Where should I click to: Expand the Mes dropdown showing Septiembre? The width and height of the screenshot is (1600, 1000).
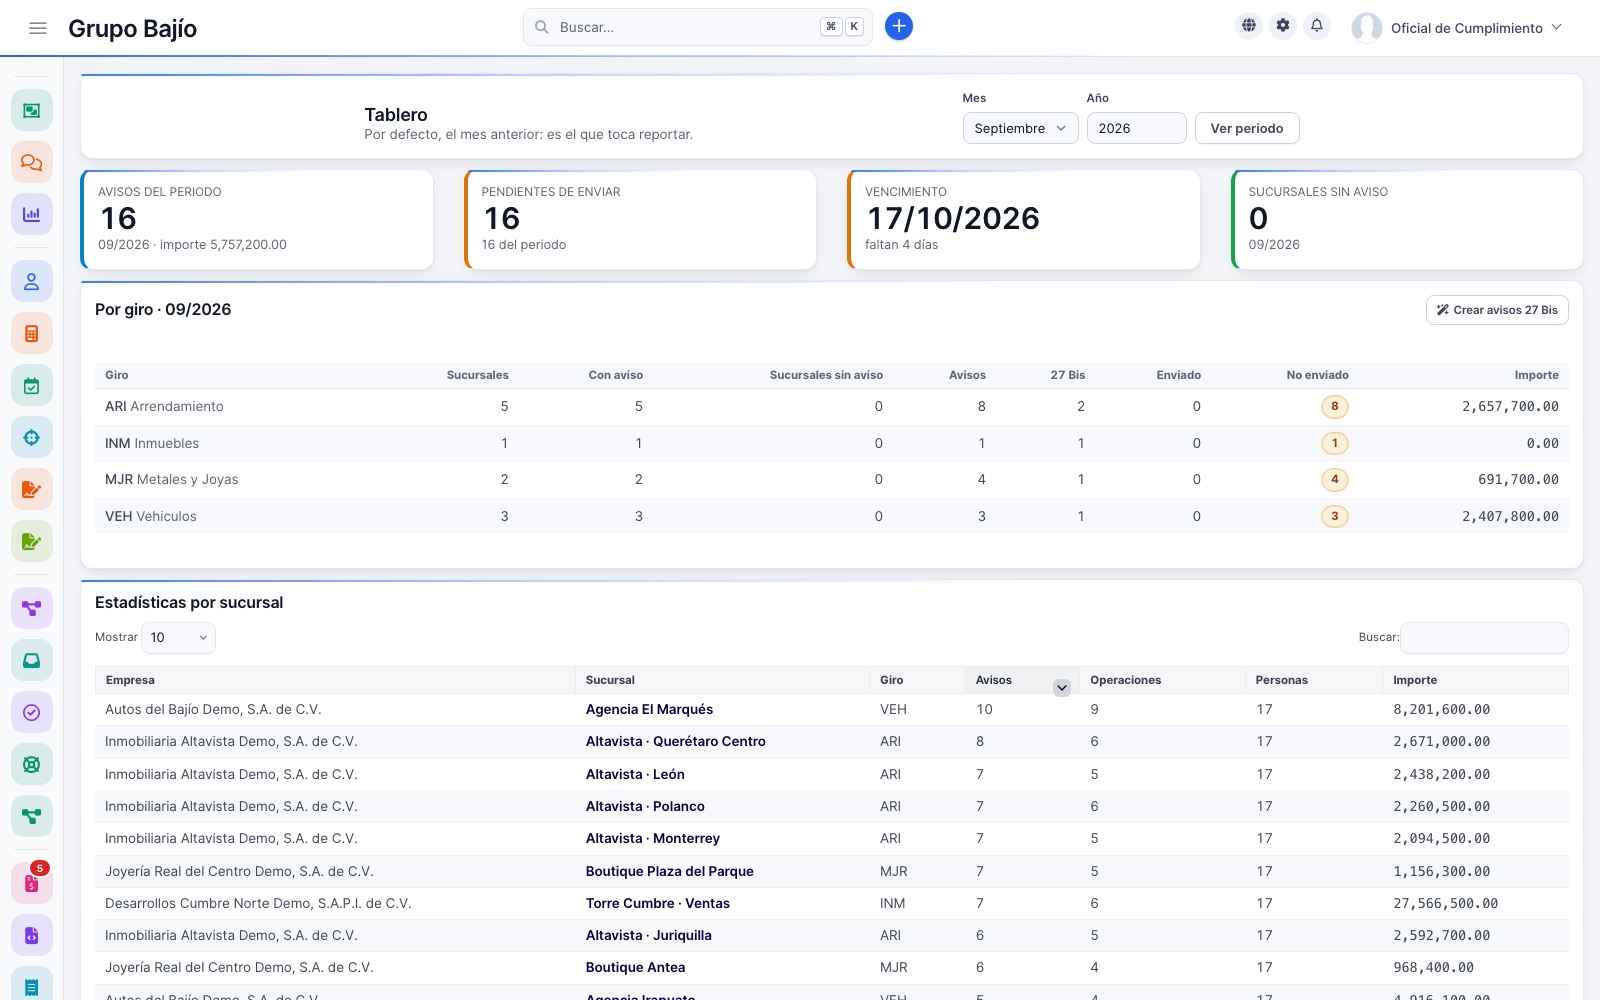click(1021, 128)
